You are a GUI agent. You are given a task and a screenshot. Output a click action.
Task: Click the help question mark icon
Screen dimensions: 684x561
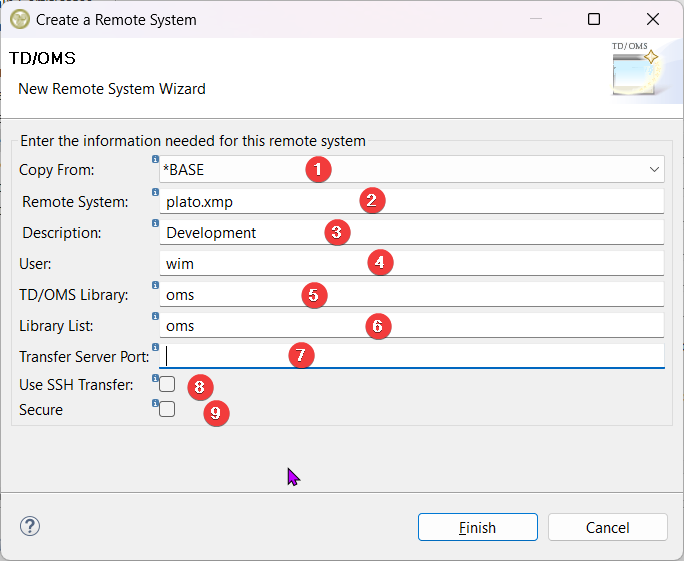pyautogui.click(x=29, y=526)
